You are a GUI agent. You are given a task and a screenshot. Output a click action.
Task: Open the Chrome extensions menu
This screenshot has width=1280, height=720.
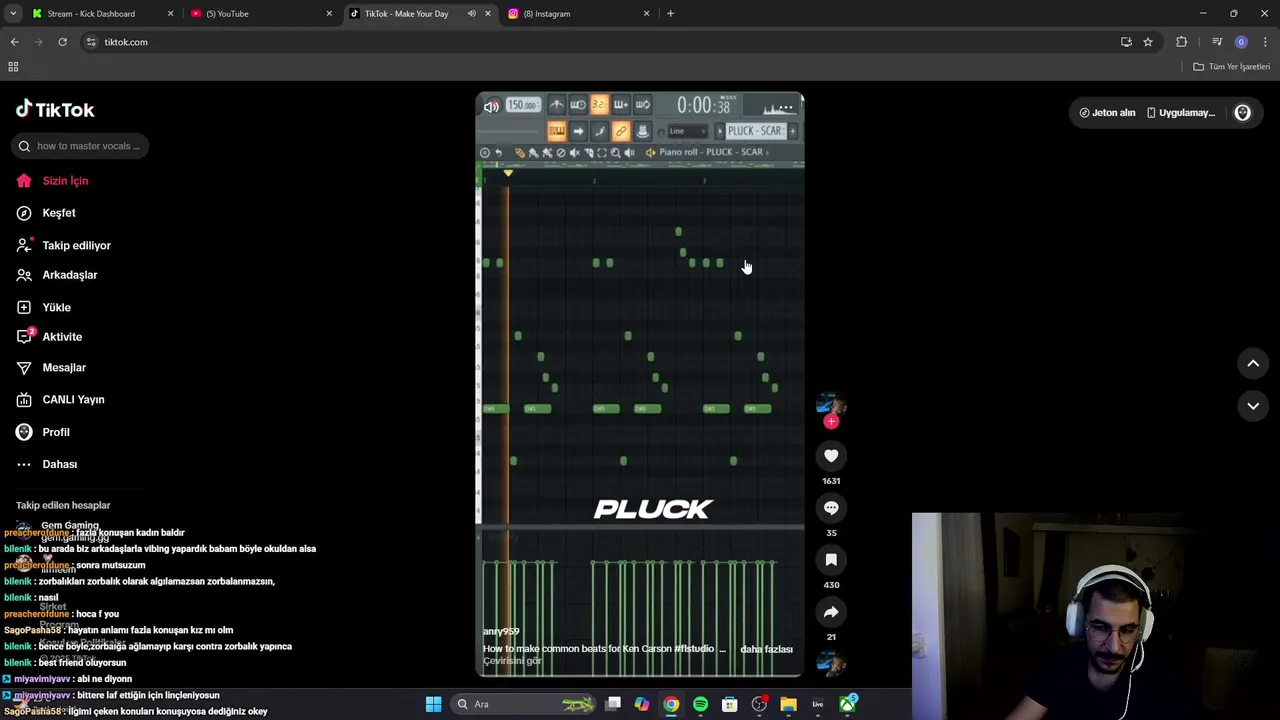tap(1182, 42)
